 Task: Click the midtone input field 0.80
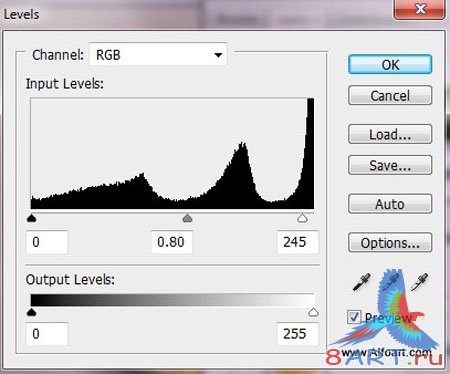click(x=172, y=242)
